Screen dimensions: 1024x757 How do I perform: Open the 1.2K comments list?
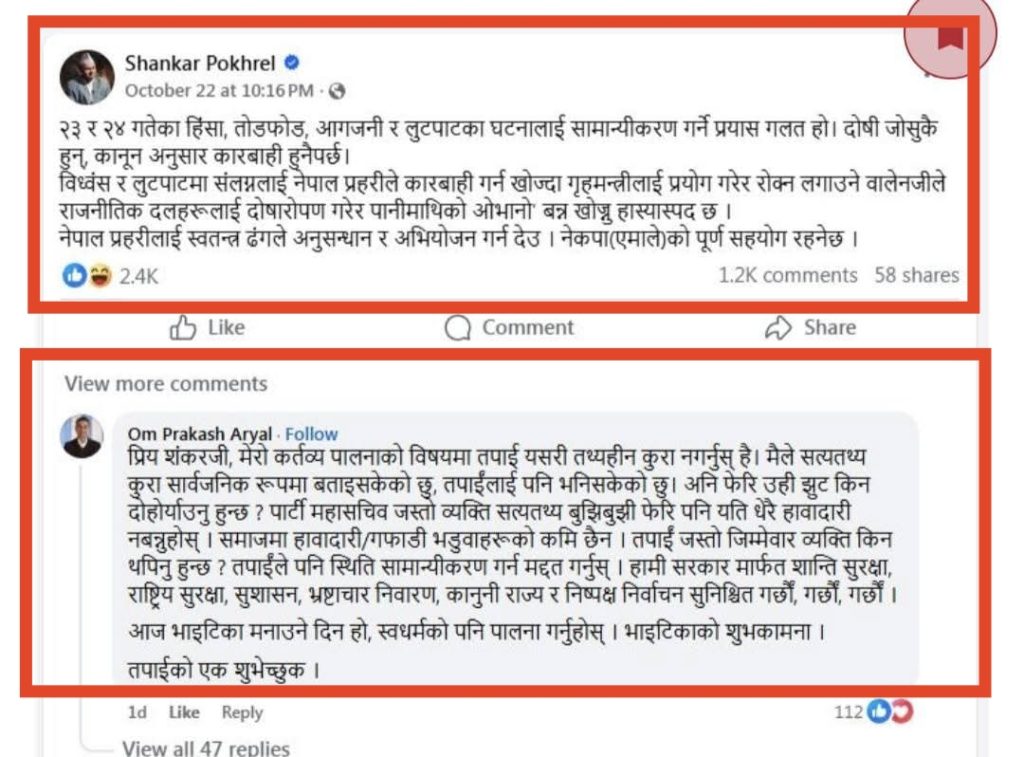pos(788,275)
